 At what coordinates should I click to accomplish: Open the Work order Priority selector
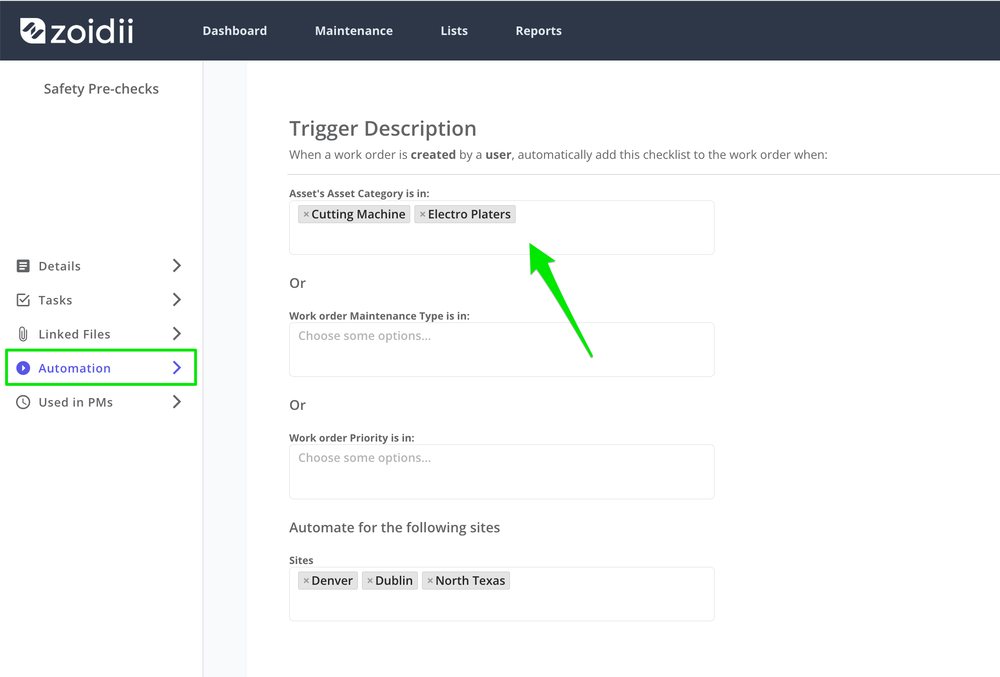pos(501,472)
